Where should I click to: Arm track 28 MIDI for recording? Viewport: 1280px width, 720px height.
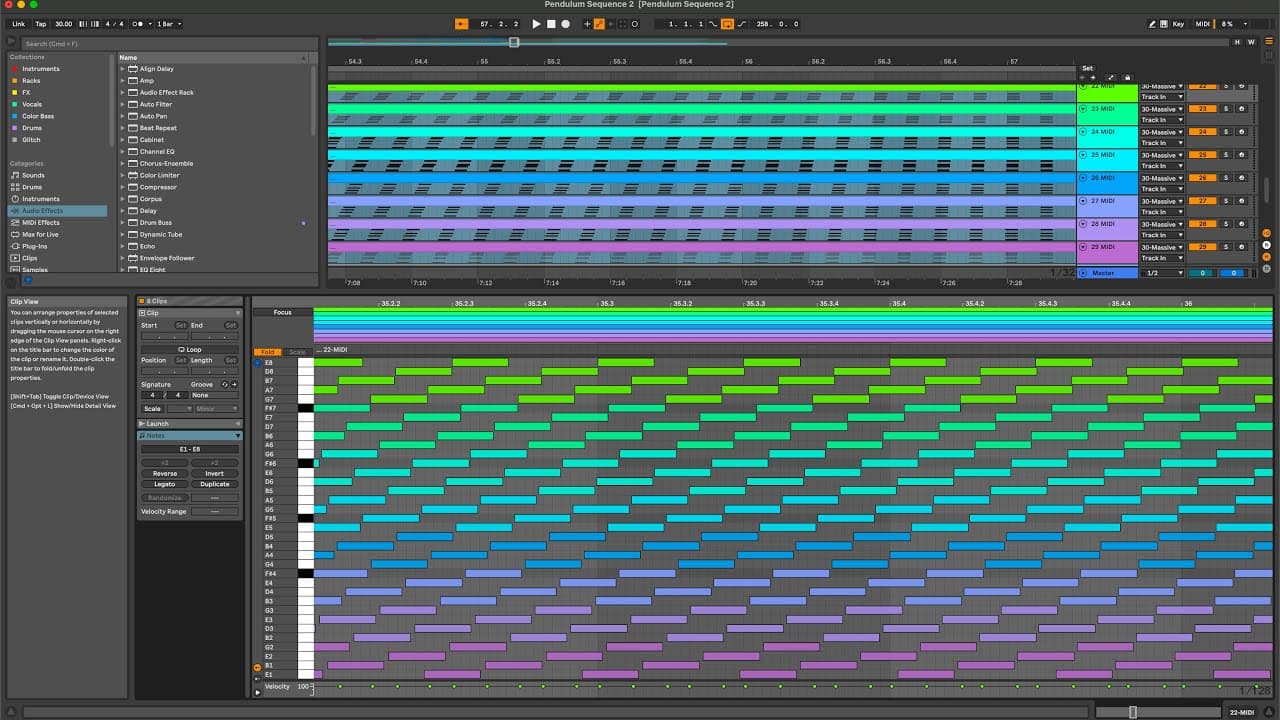click(1241, 224)
